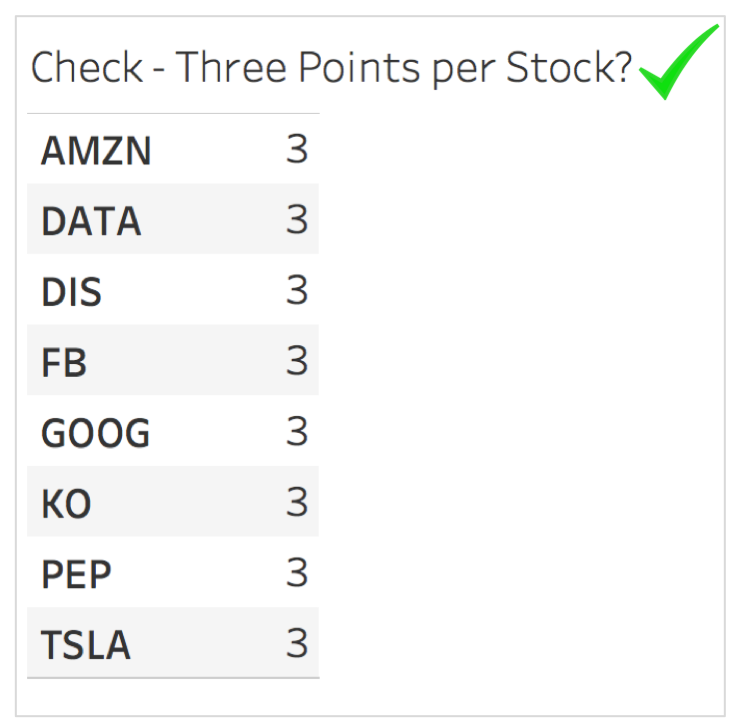Click the value 3 for TSLA
The image size is (737, 727).
click(297, 643)
